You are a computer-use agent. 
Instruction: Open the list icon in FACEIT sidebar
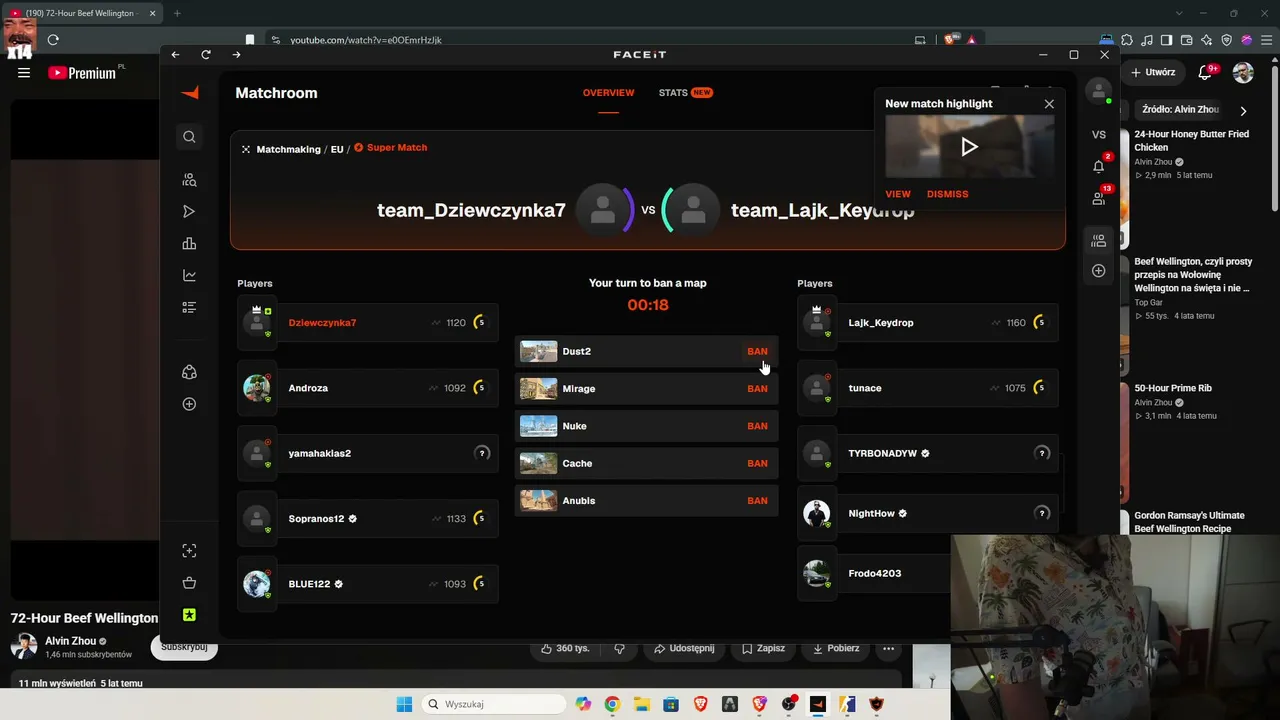(x=189, y=308)
